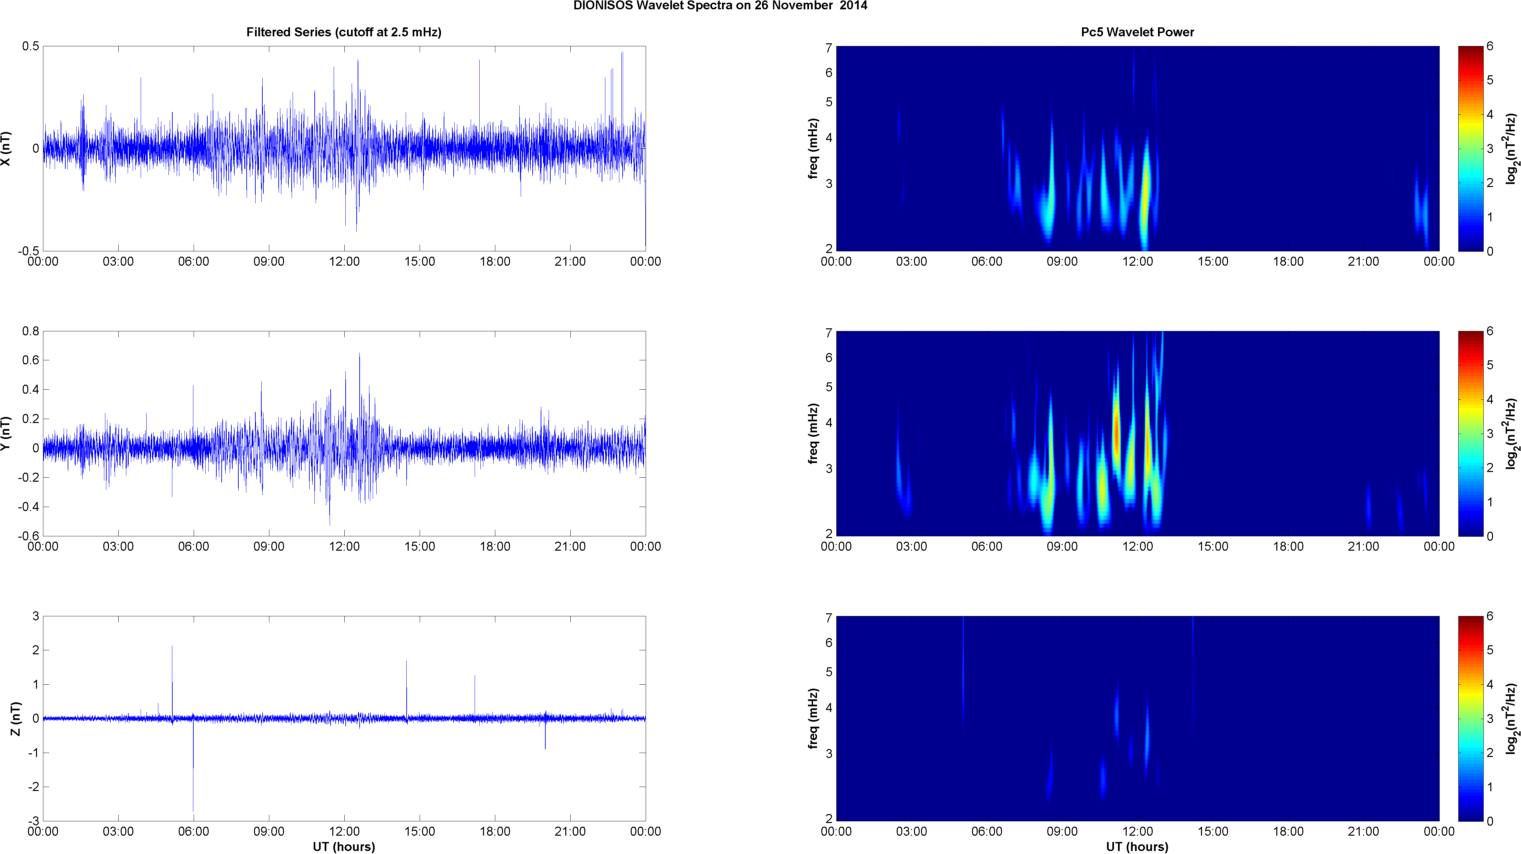Screen dimensions: 1521x854
Task: Open the X component filtered time series plot
Action: coord(344,149)
